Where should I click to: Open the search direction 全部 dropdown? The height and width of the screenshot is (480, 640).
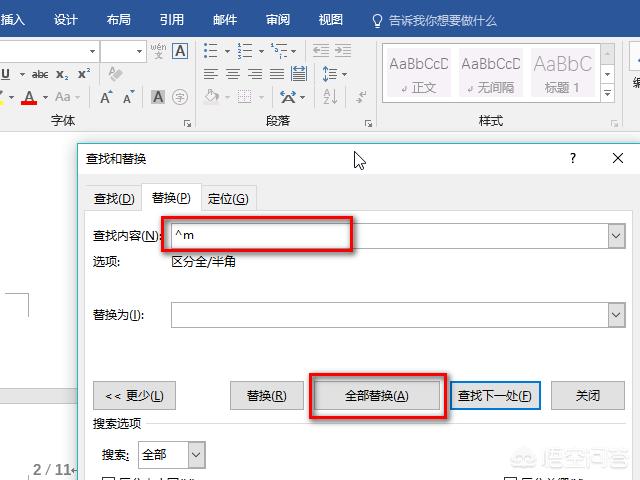click(x=196, y=454)
